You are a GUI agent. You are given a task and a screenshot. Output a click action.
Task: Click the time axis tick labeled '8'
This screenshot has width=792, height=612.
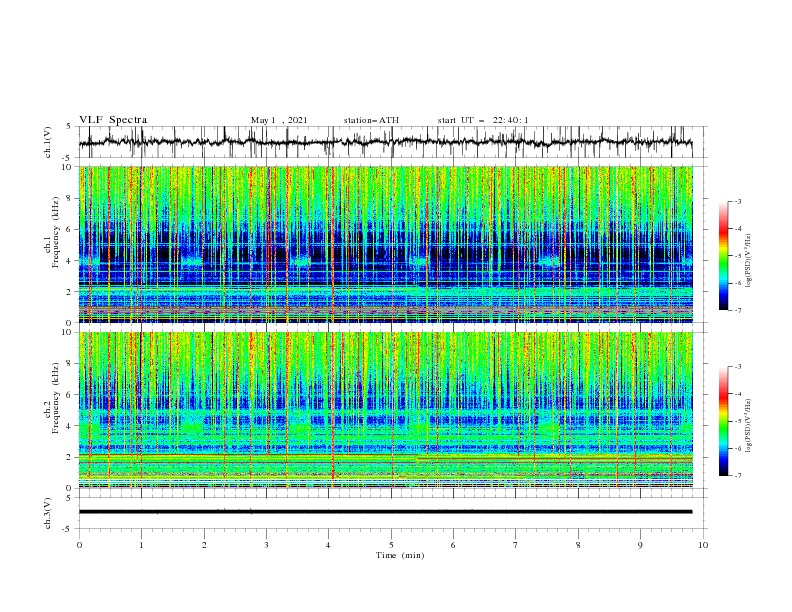(578, 545)
